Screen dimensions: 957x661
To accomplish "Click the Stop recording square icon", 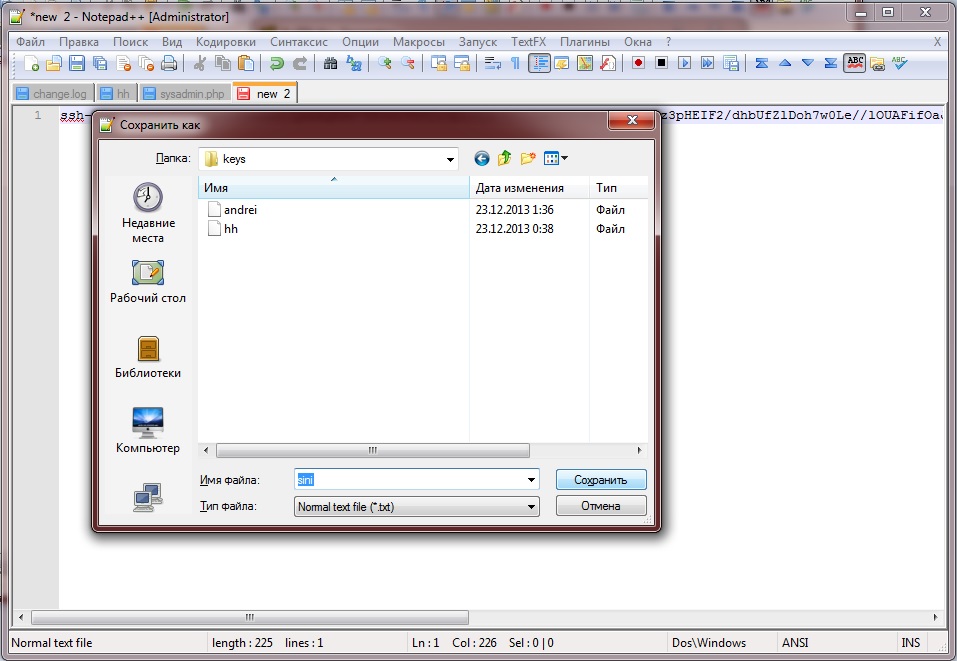I will 662,63.
